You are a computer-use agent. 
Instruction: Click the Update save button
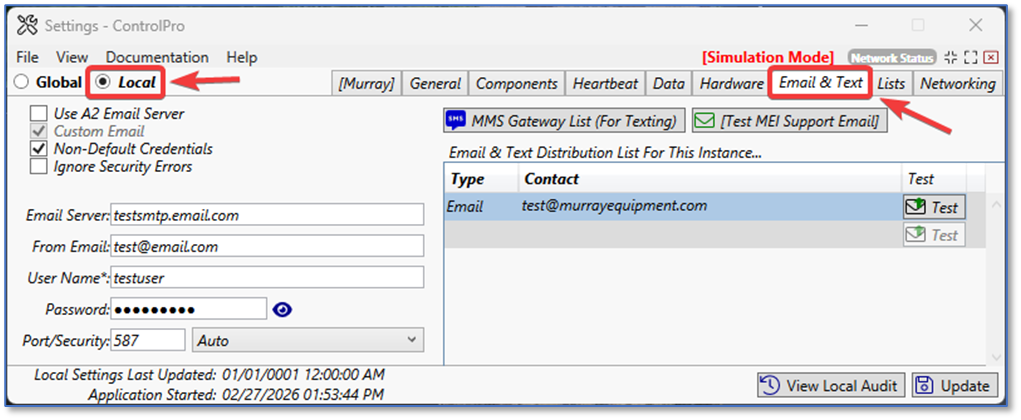954,385
